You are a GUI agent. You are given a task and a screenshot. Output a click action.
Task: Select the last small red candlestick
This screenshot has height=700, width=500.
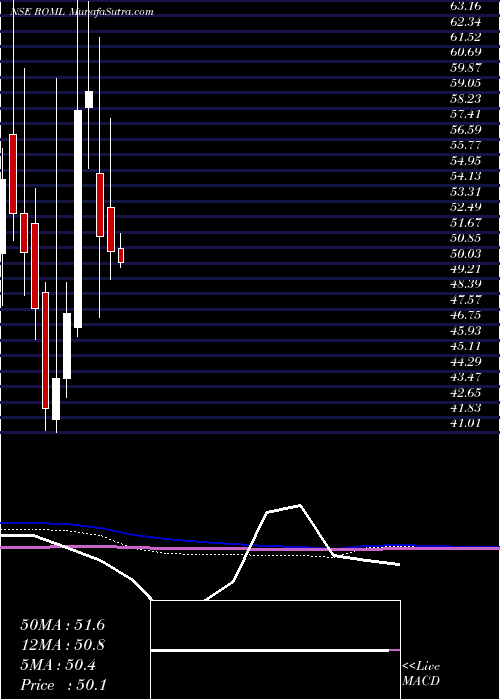point(121,255)
